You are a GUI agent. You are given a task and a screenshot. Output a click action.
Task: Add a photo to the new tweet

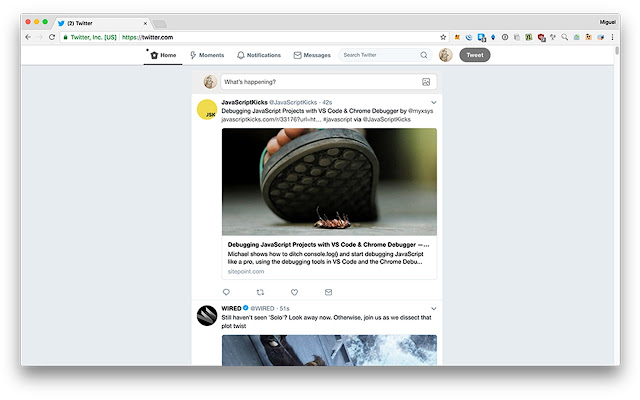(x=426, y=82)
